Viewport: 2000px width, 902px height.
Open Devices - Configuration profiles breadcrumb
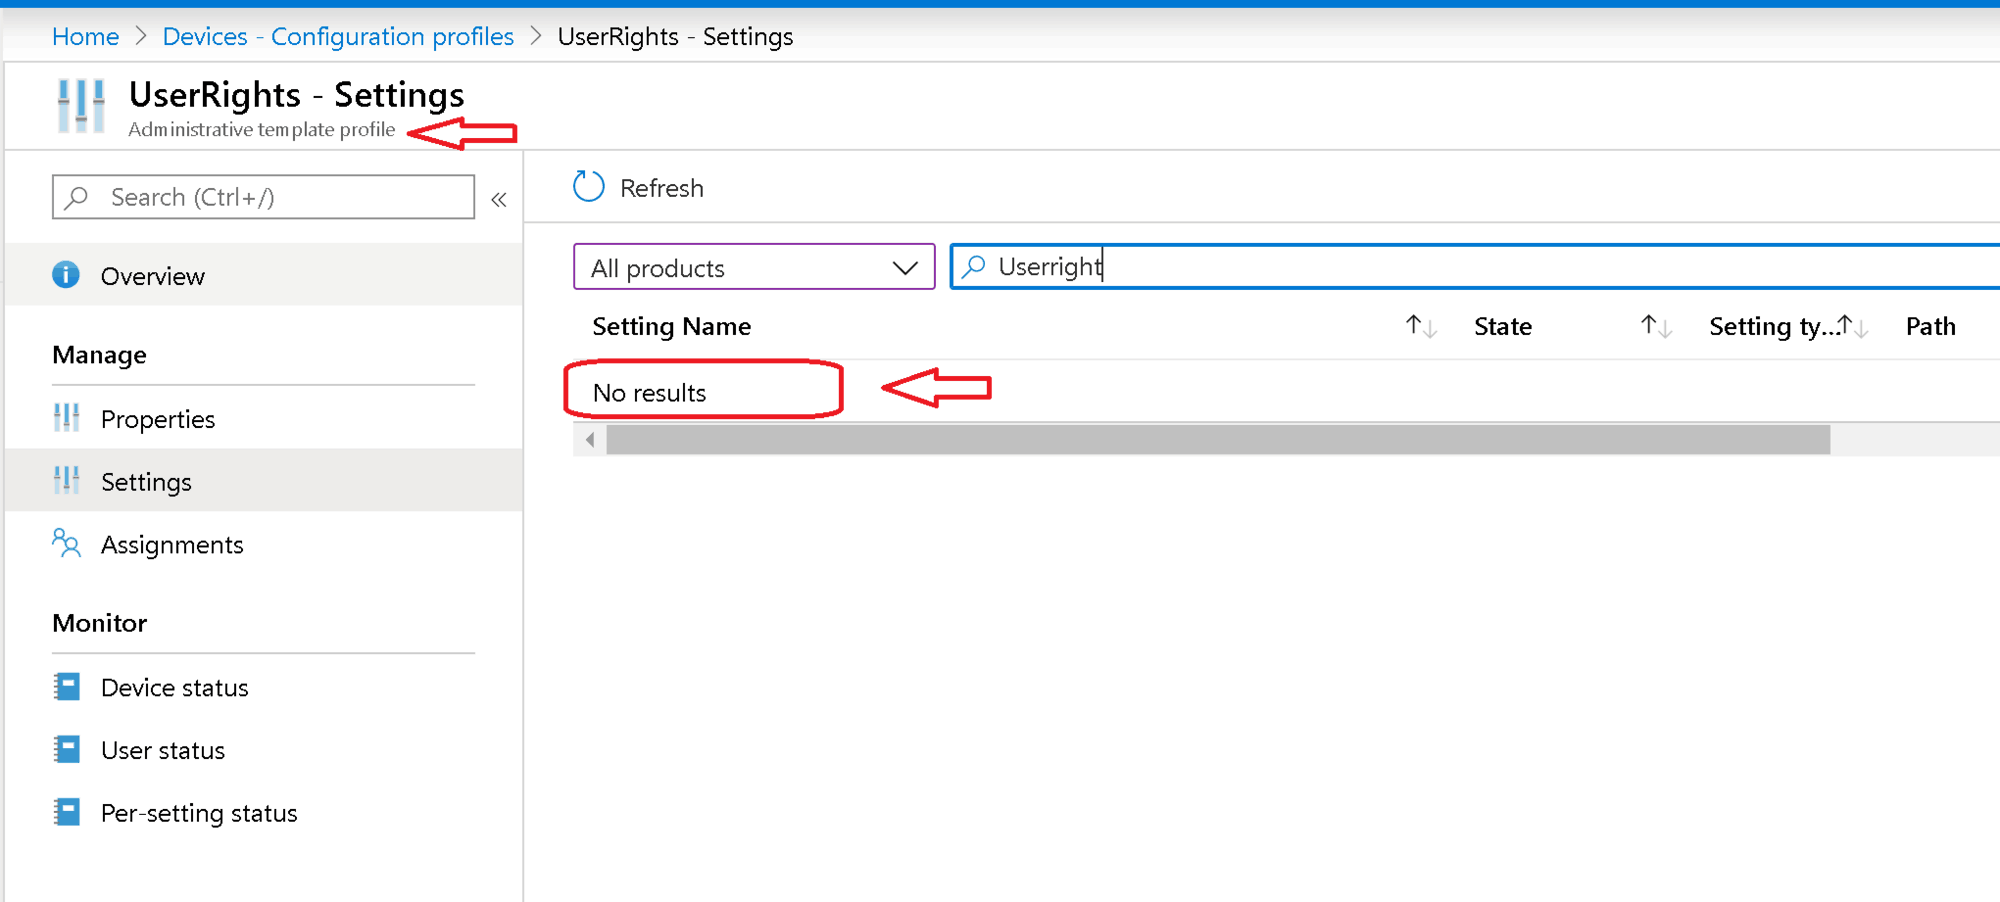click(338, 36)
